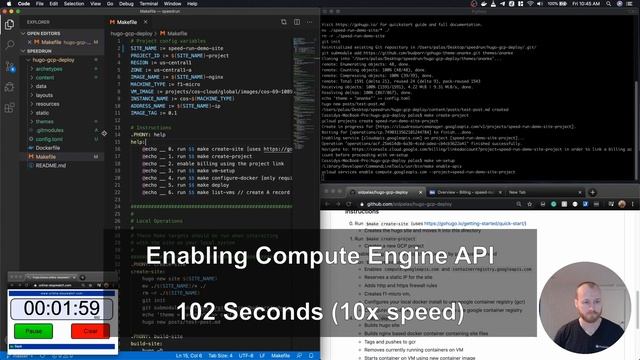Change Tab Size: 4 in status bar

(x=220, y=356)
